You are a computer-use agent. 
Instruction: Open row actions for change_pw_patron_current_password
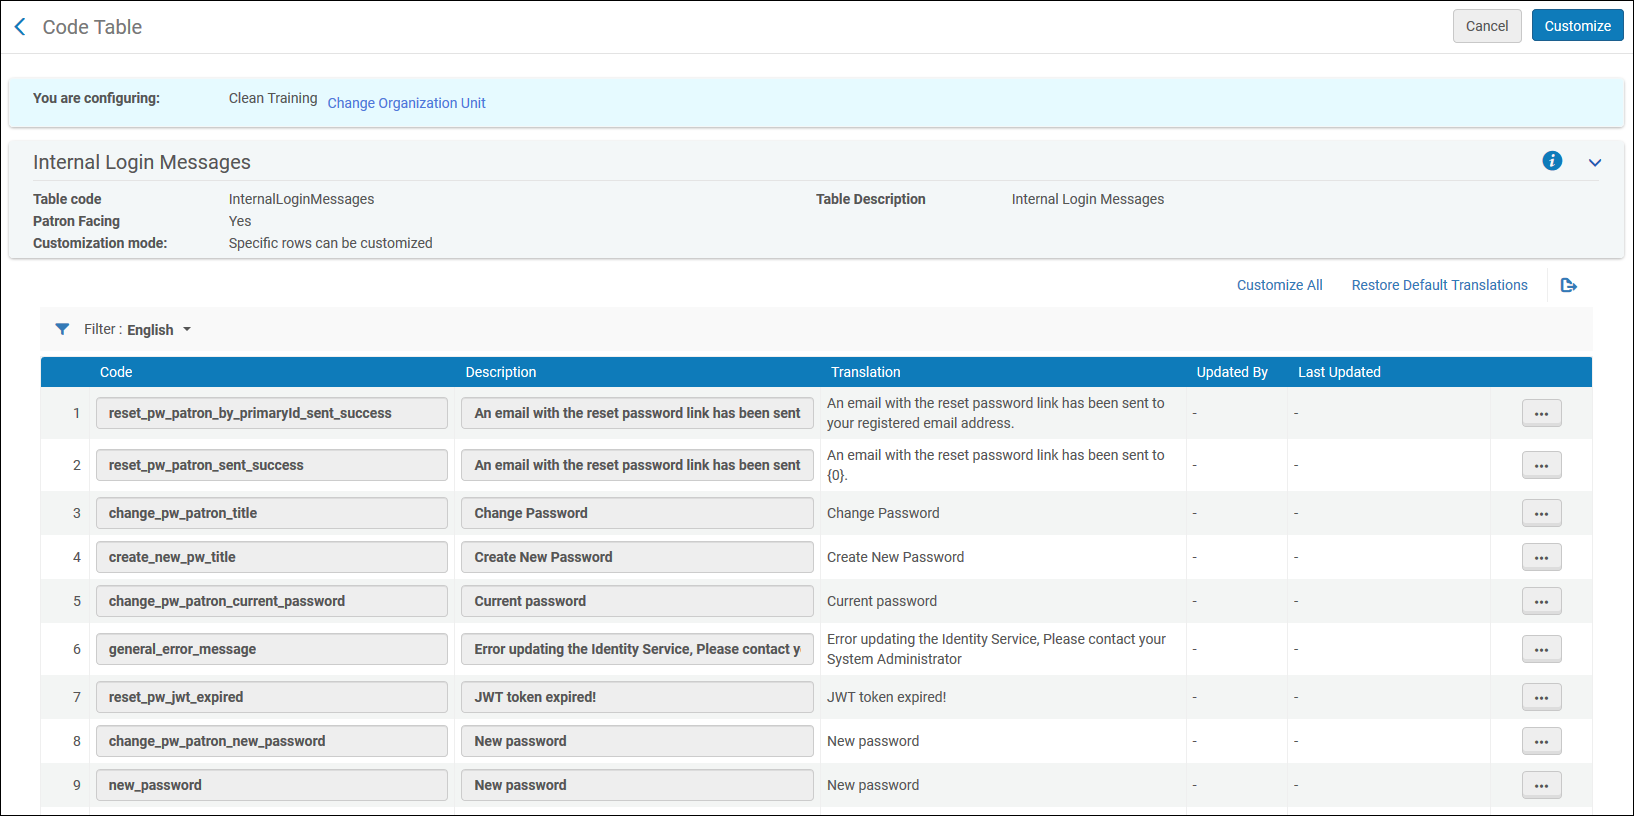coord(1541,601)
